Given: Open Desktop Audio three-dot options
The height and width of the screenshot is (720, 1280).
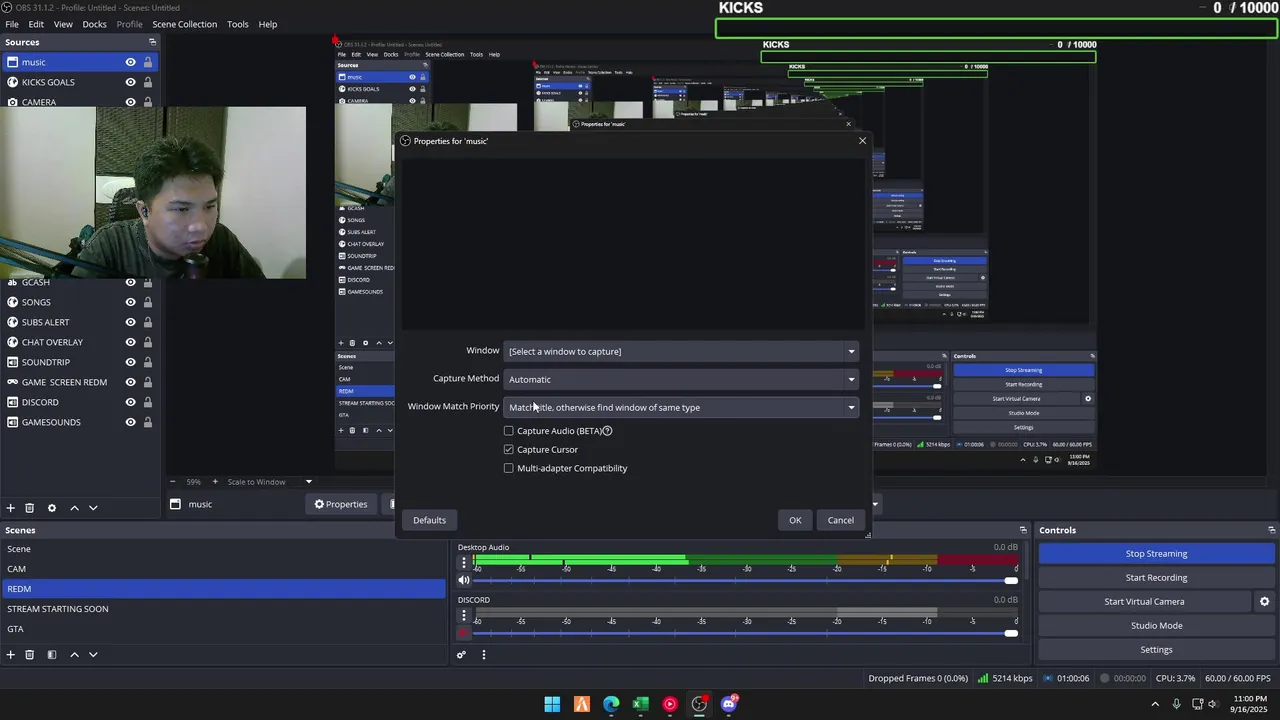Looking at the screenshot, I should pos(464,563).
